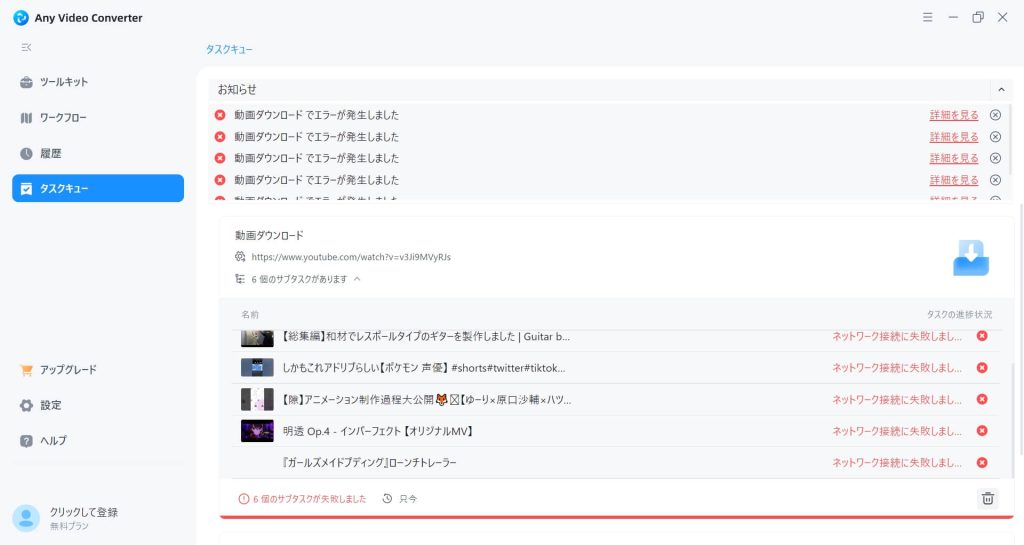
Task: Collapse the 6 個のサブタスク list chevron
Action: (357, 279)
